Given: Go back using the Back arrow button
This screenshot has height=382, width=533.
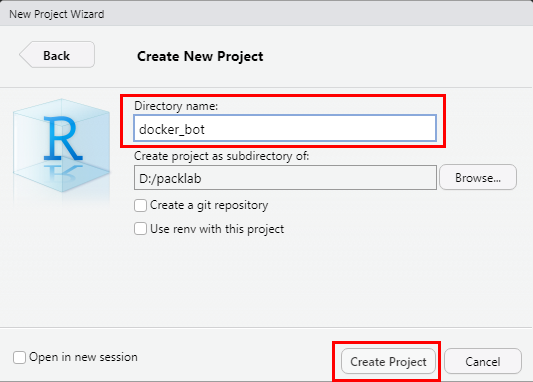Looking at the screenshot, I should (x=57, y=55).
